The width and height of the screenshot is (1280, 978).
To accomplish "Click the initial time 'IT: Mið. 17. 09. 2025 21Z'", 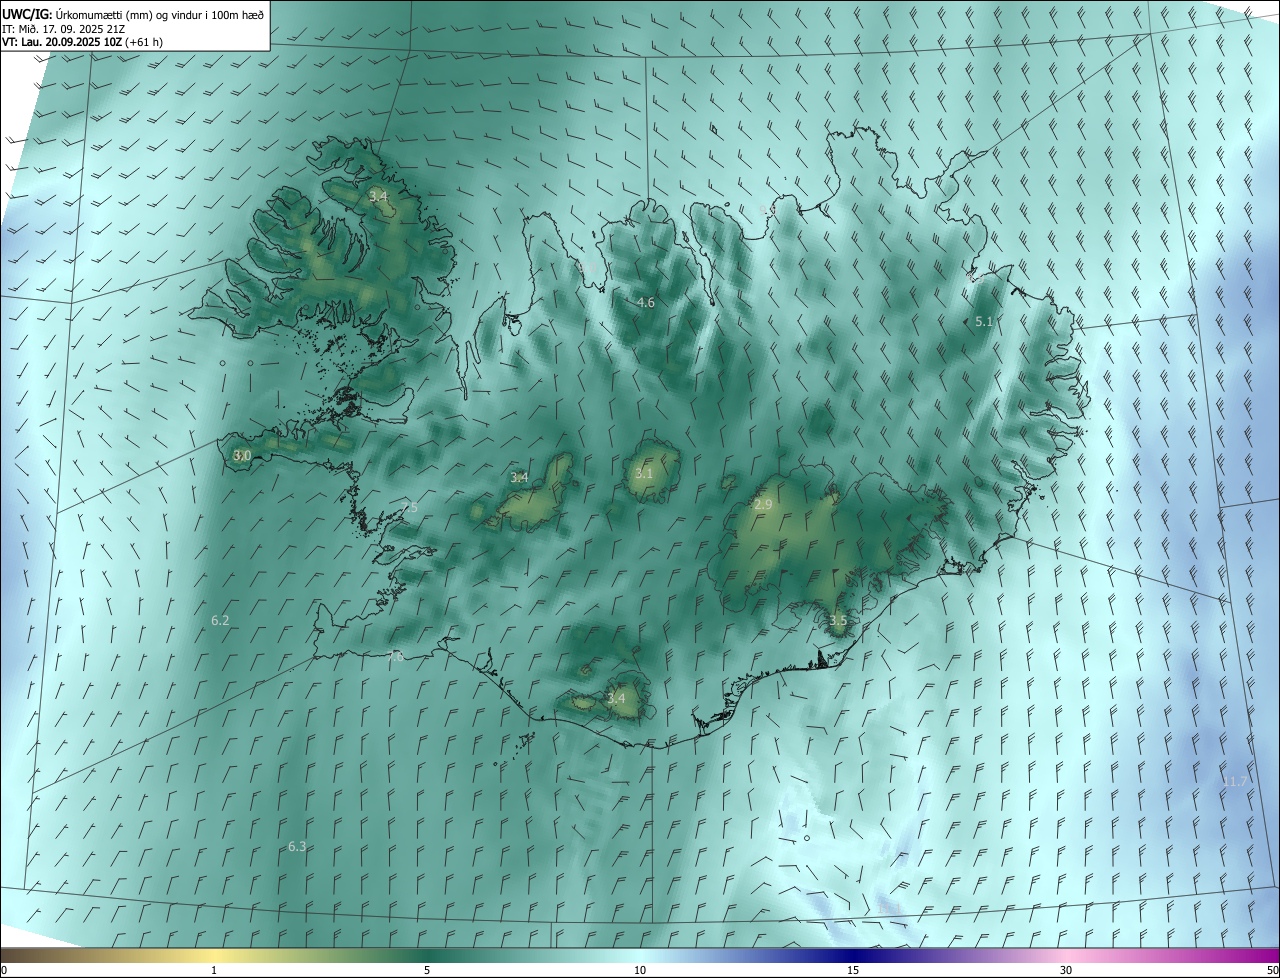I will click(x=63, y=28).
